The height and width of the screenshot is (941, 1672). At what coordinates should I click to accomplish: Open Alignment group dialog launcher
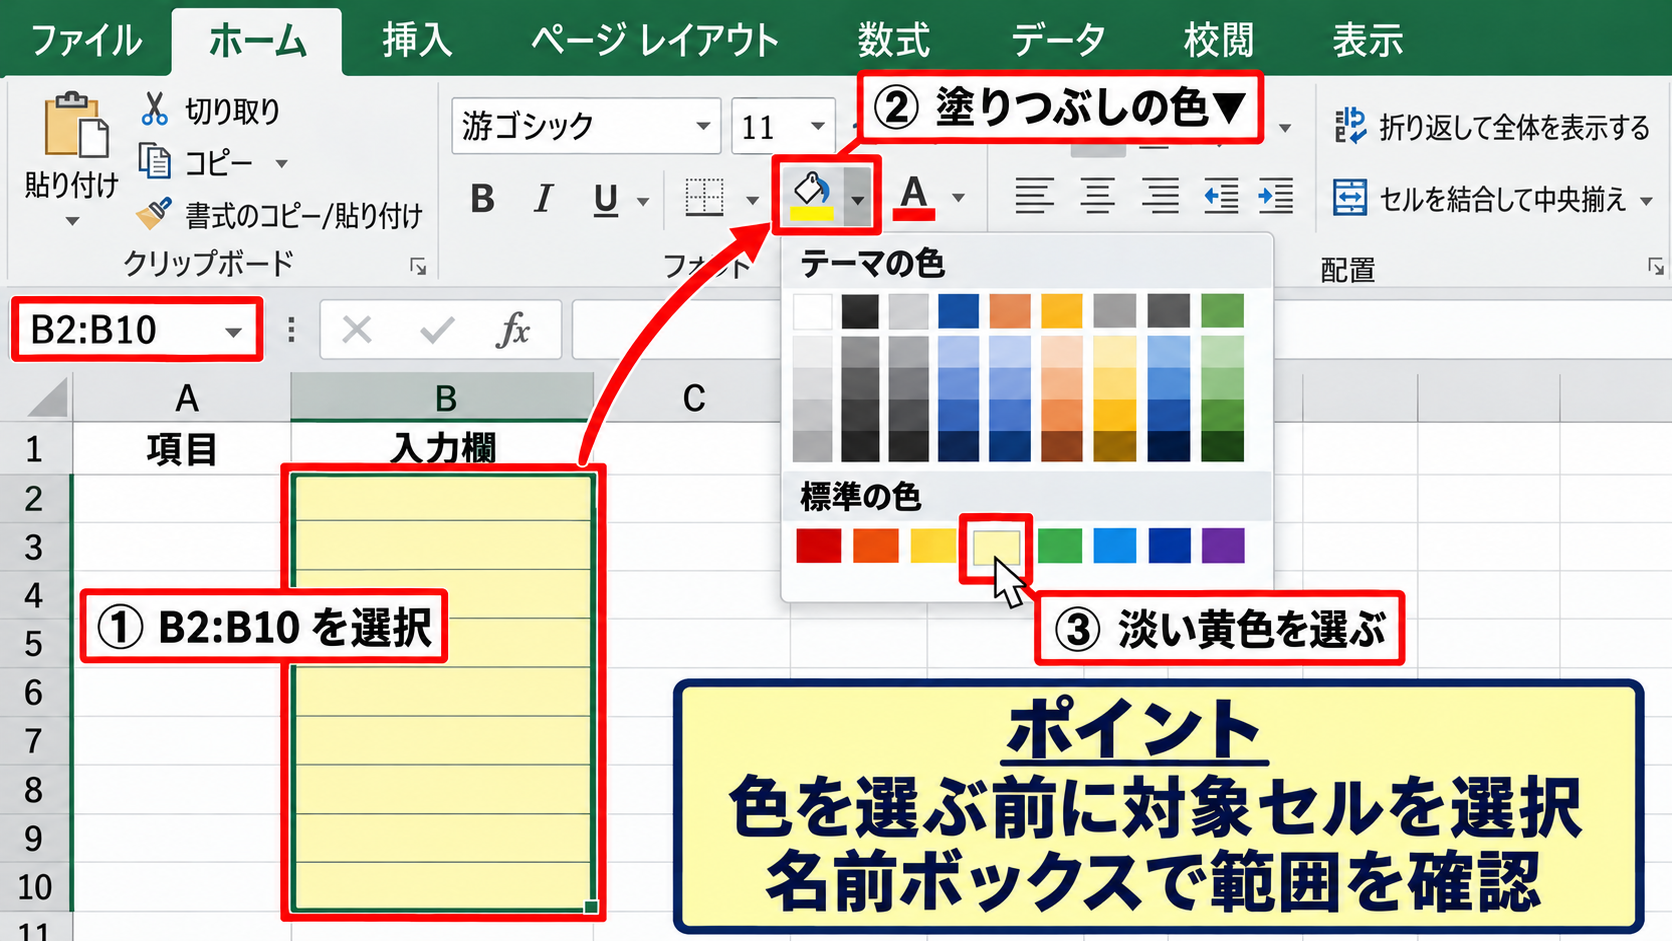[1656, 266]
